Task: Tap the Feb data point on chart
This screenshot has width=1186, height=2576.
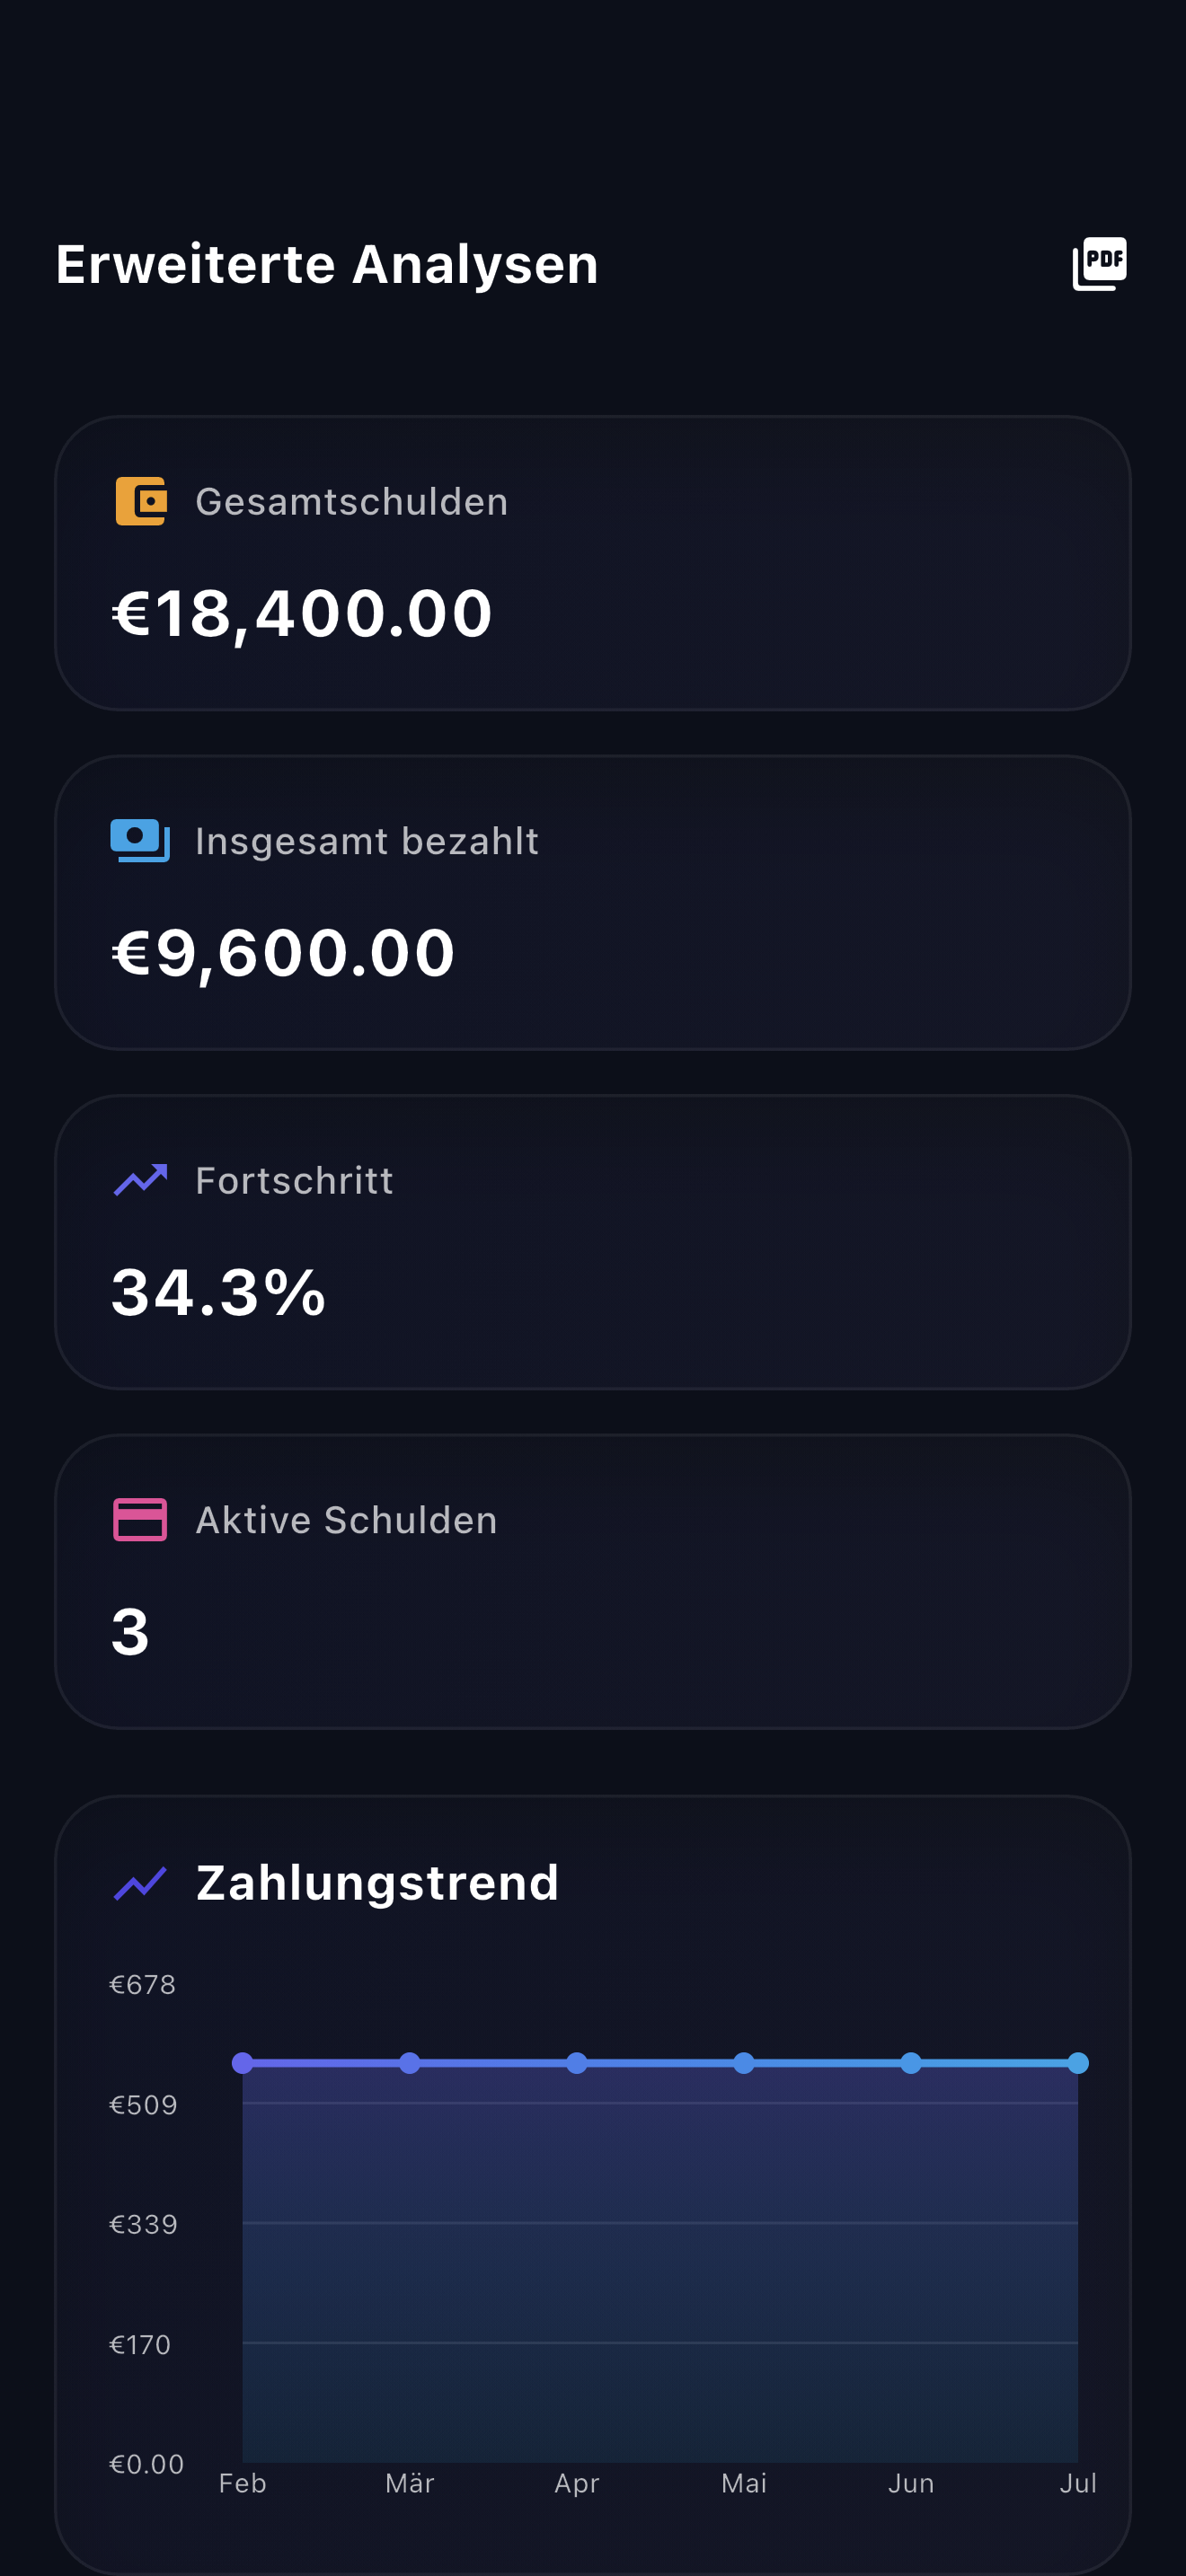Action: (x=242, y=2062)
